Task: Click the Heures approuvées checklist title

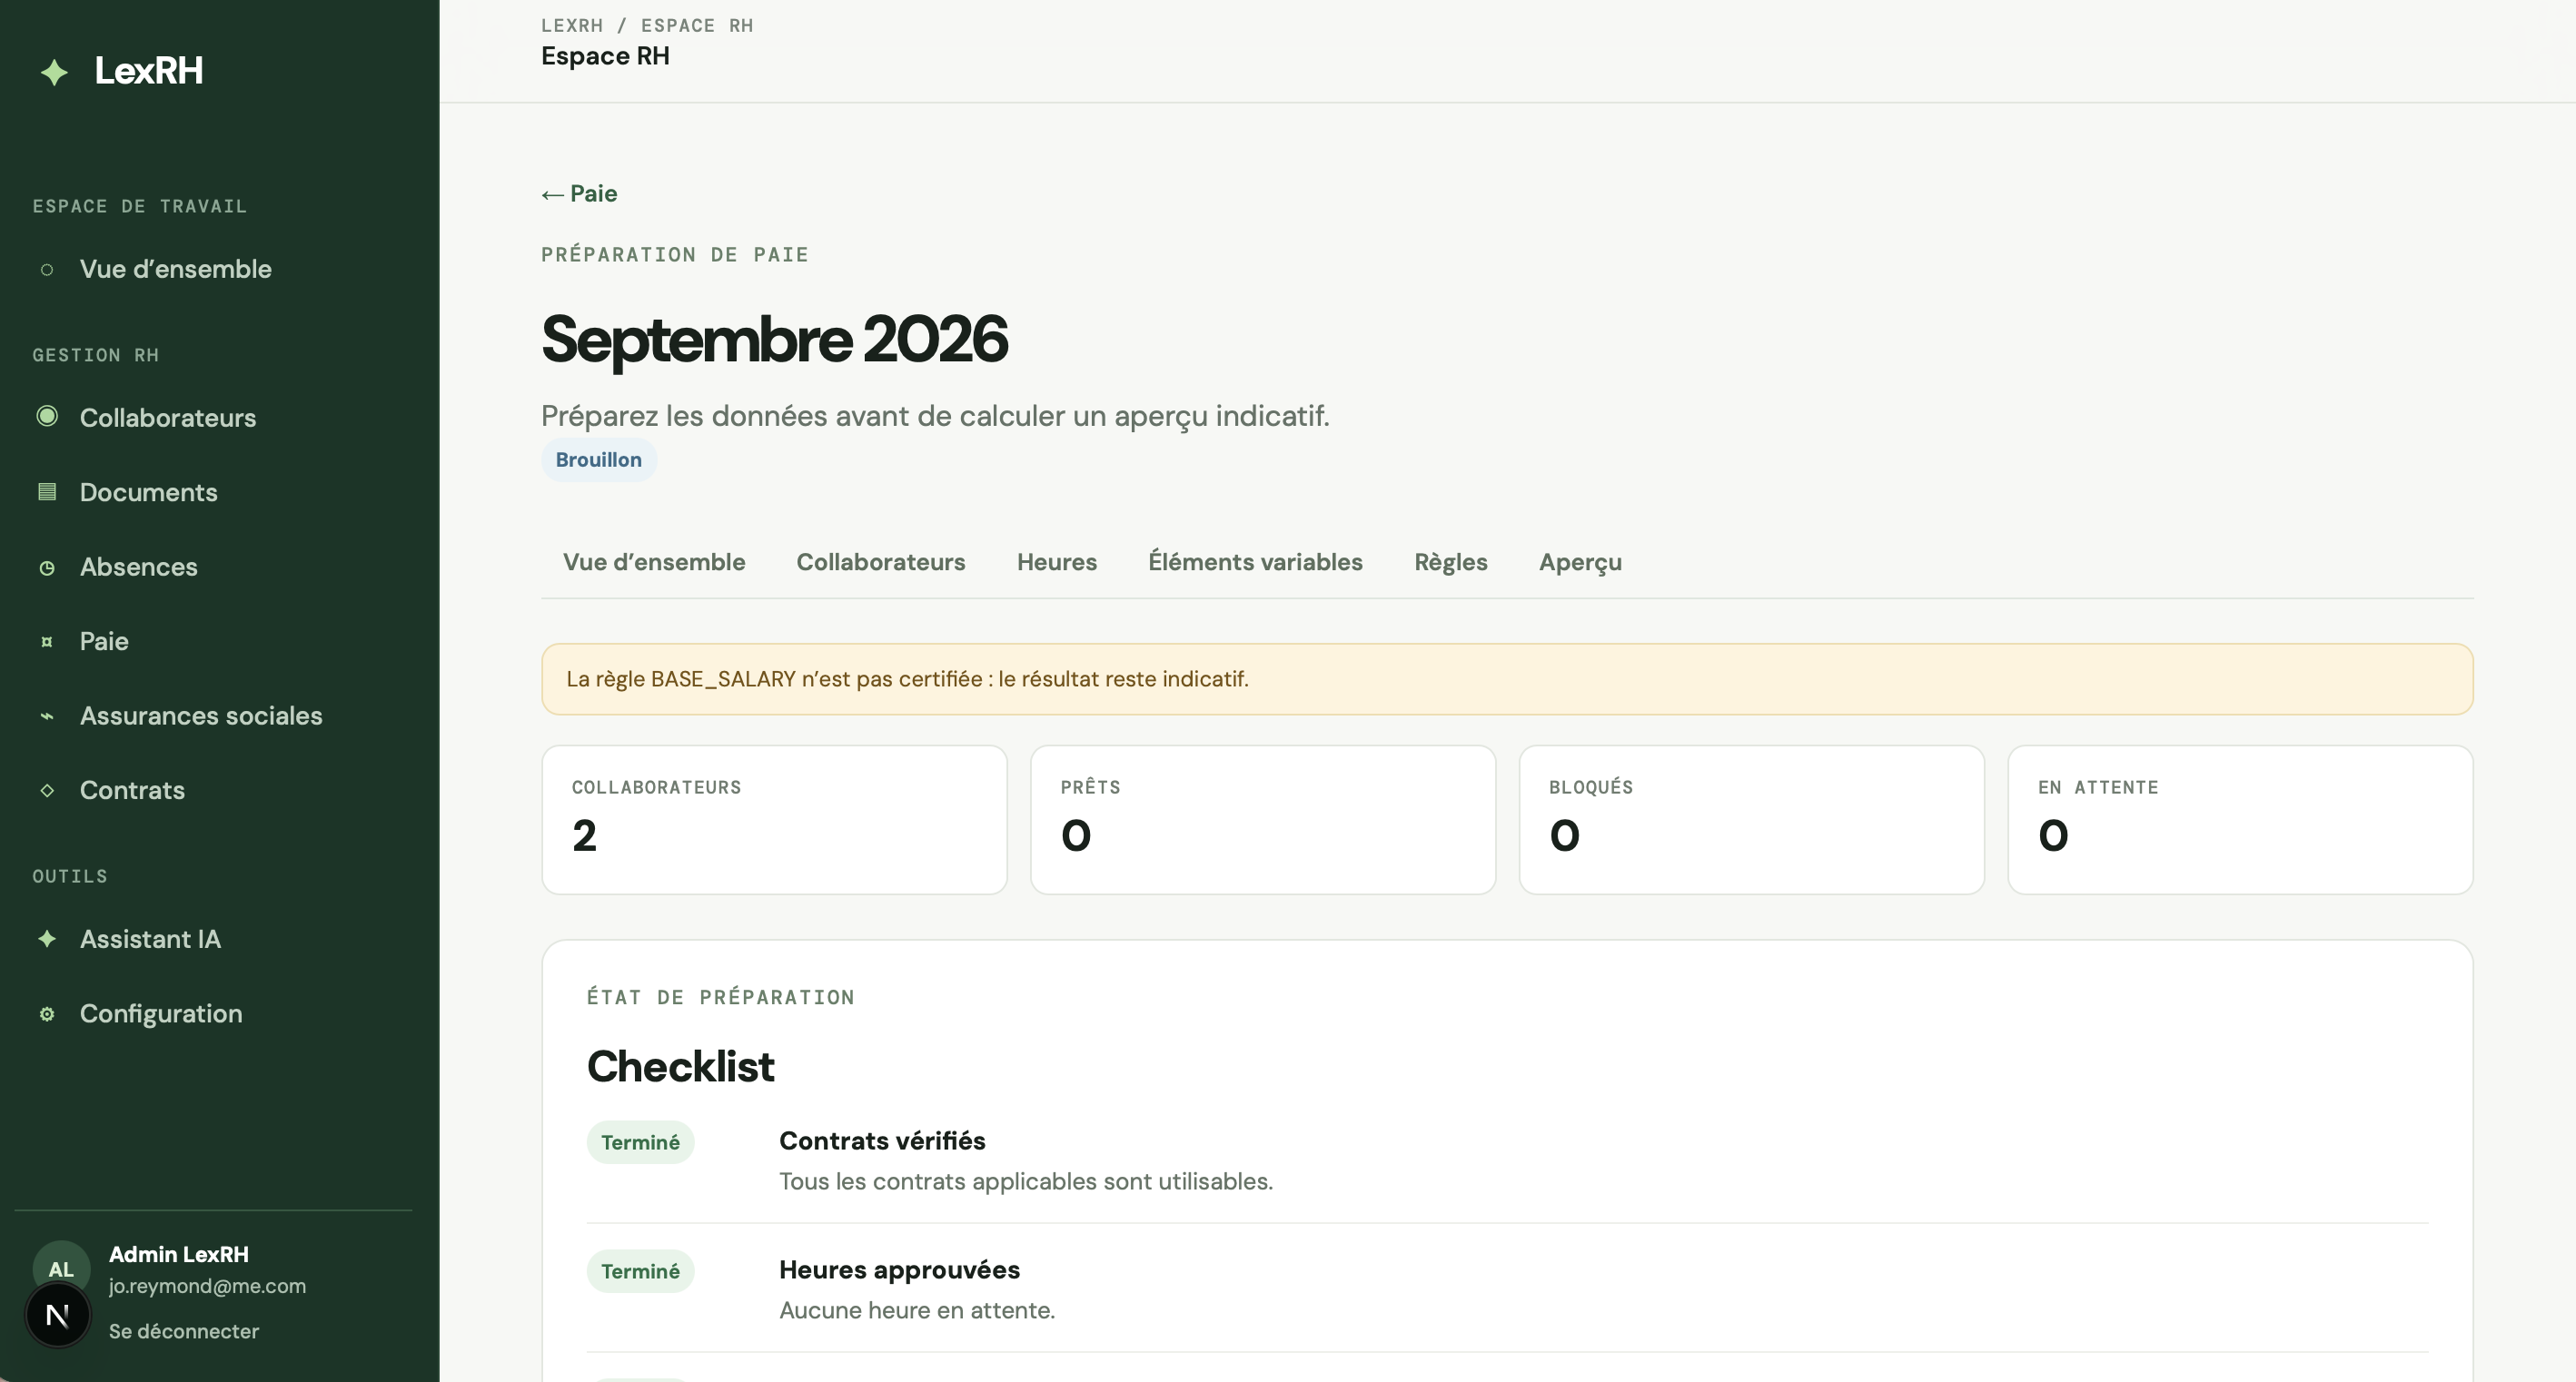Action: (x=899, y=1270)
